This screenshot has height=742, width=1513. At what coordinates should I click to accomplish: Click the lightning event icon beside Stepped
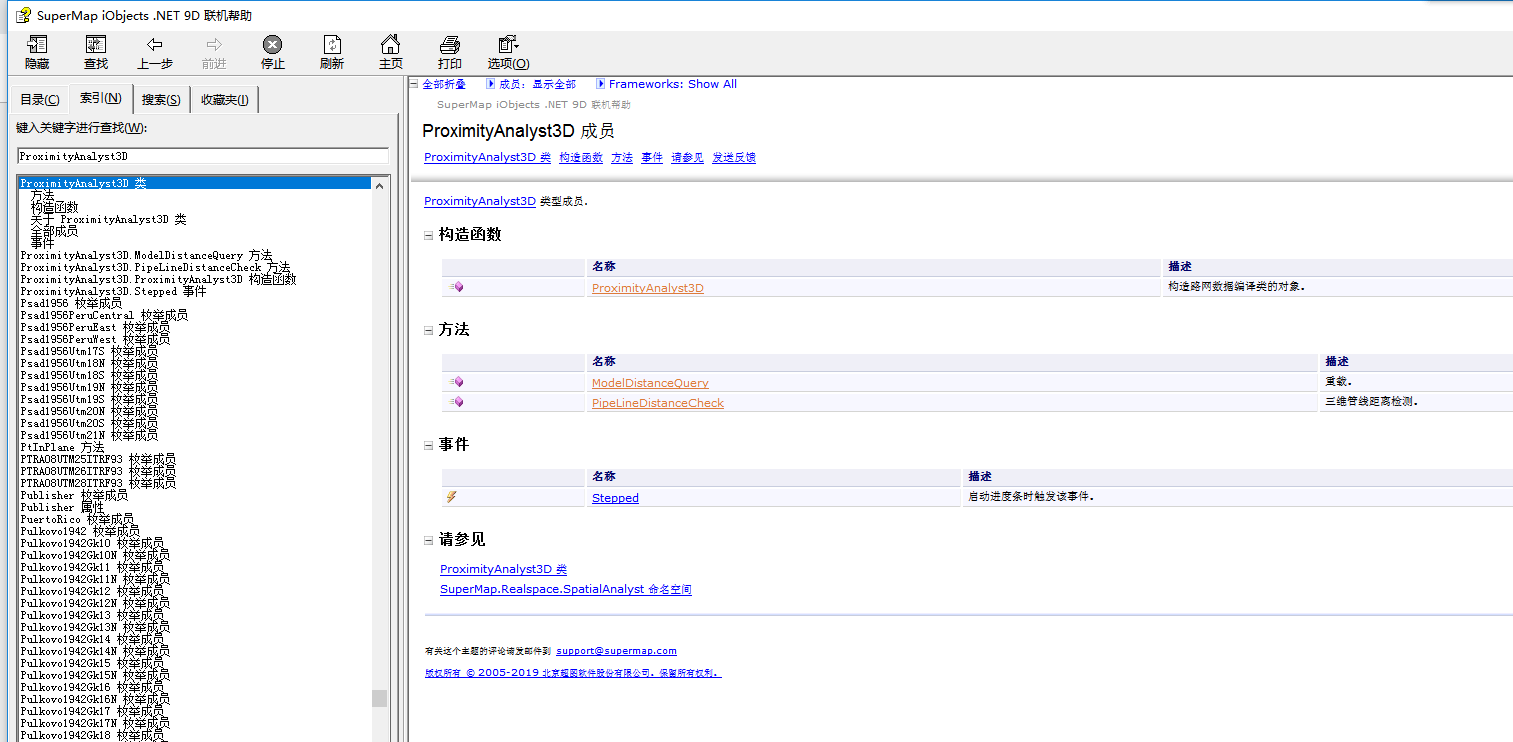(452, 497)
